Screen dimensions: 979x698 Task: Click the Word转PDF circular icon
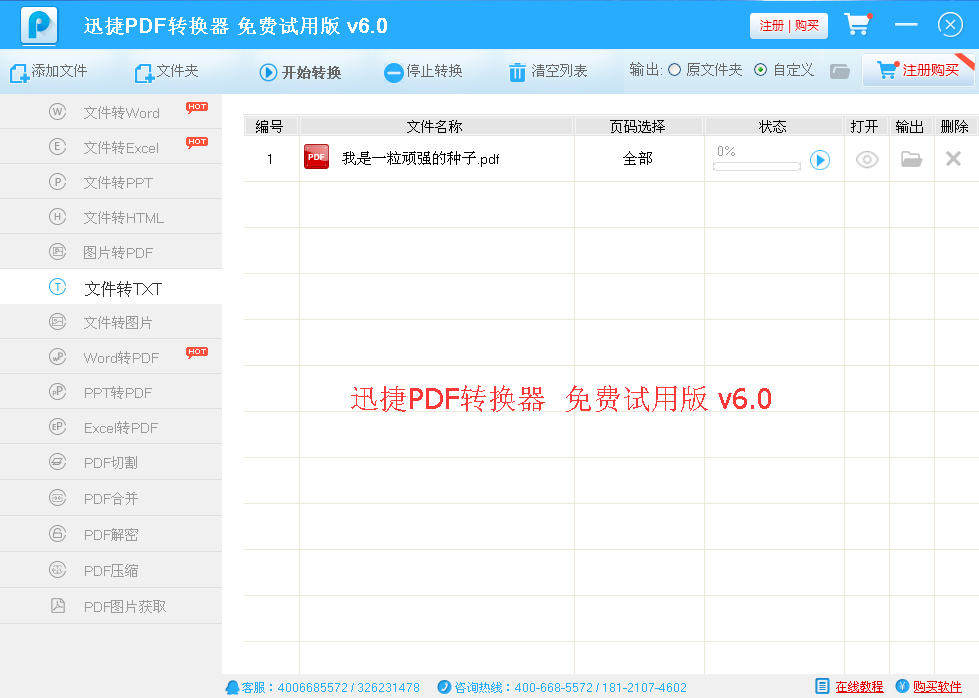(57, 356)
